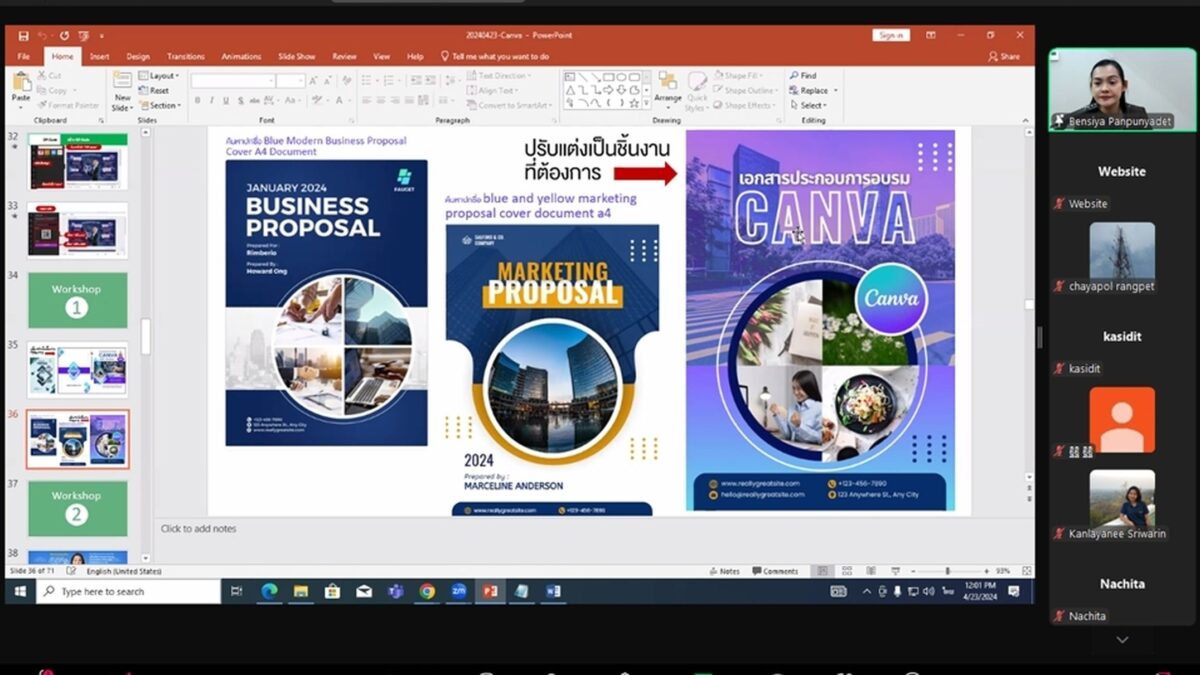Screen dimensions: 1200x675
Task: Click the Find button
Action: [803, 76]
